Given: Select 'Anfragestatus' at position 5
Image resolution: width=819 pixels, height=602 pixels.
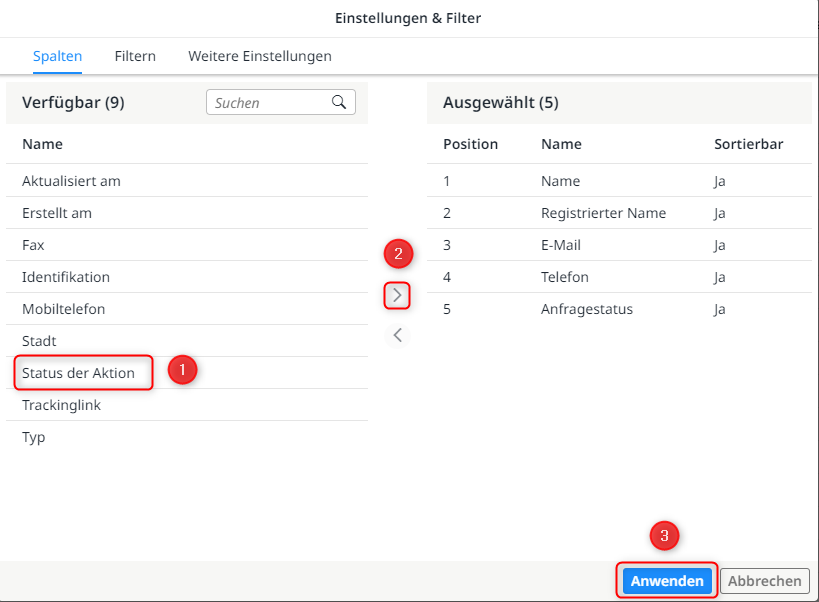Looking at the screenshot, I should 582,309.
